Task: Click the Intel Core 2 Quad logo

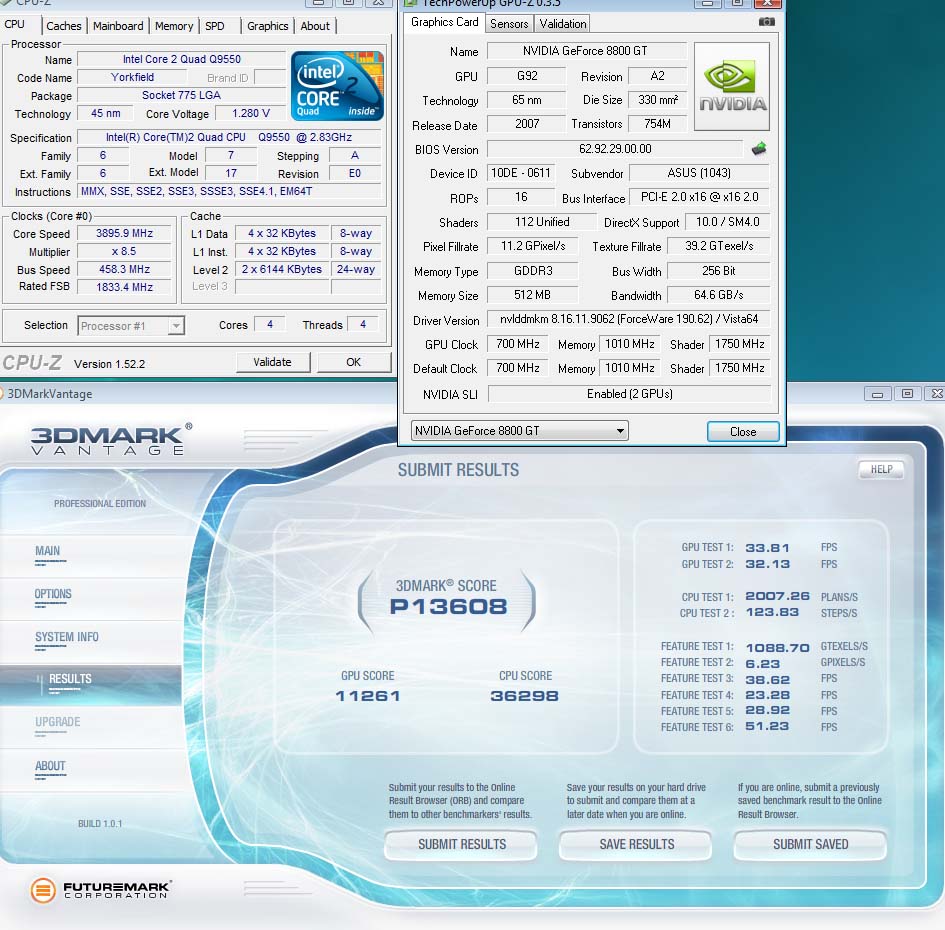Action: coord(337,86)
